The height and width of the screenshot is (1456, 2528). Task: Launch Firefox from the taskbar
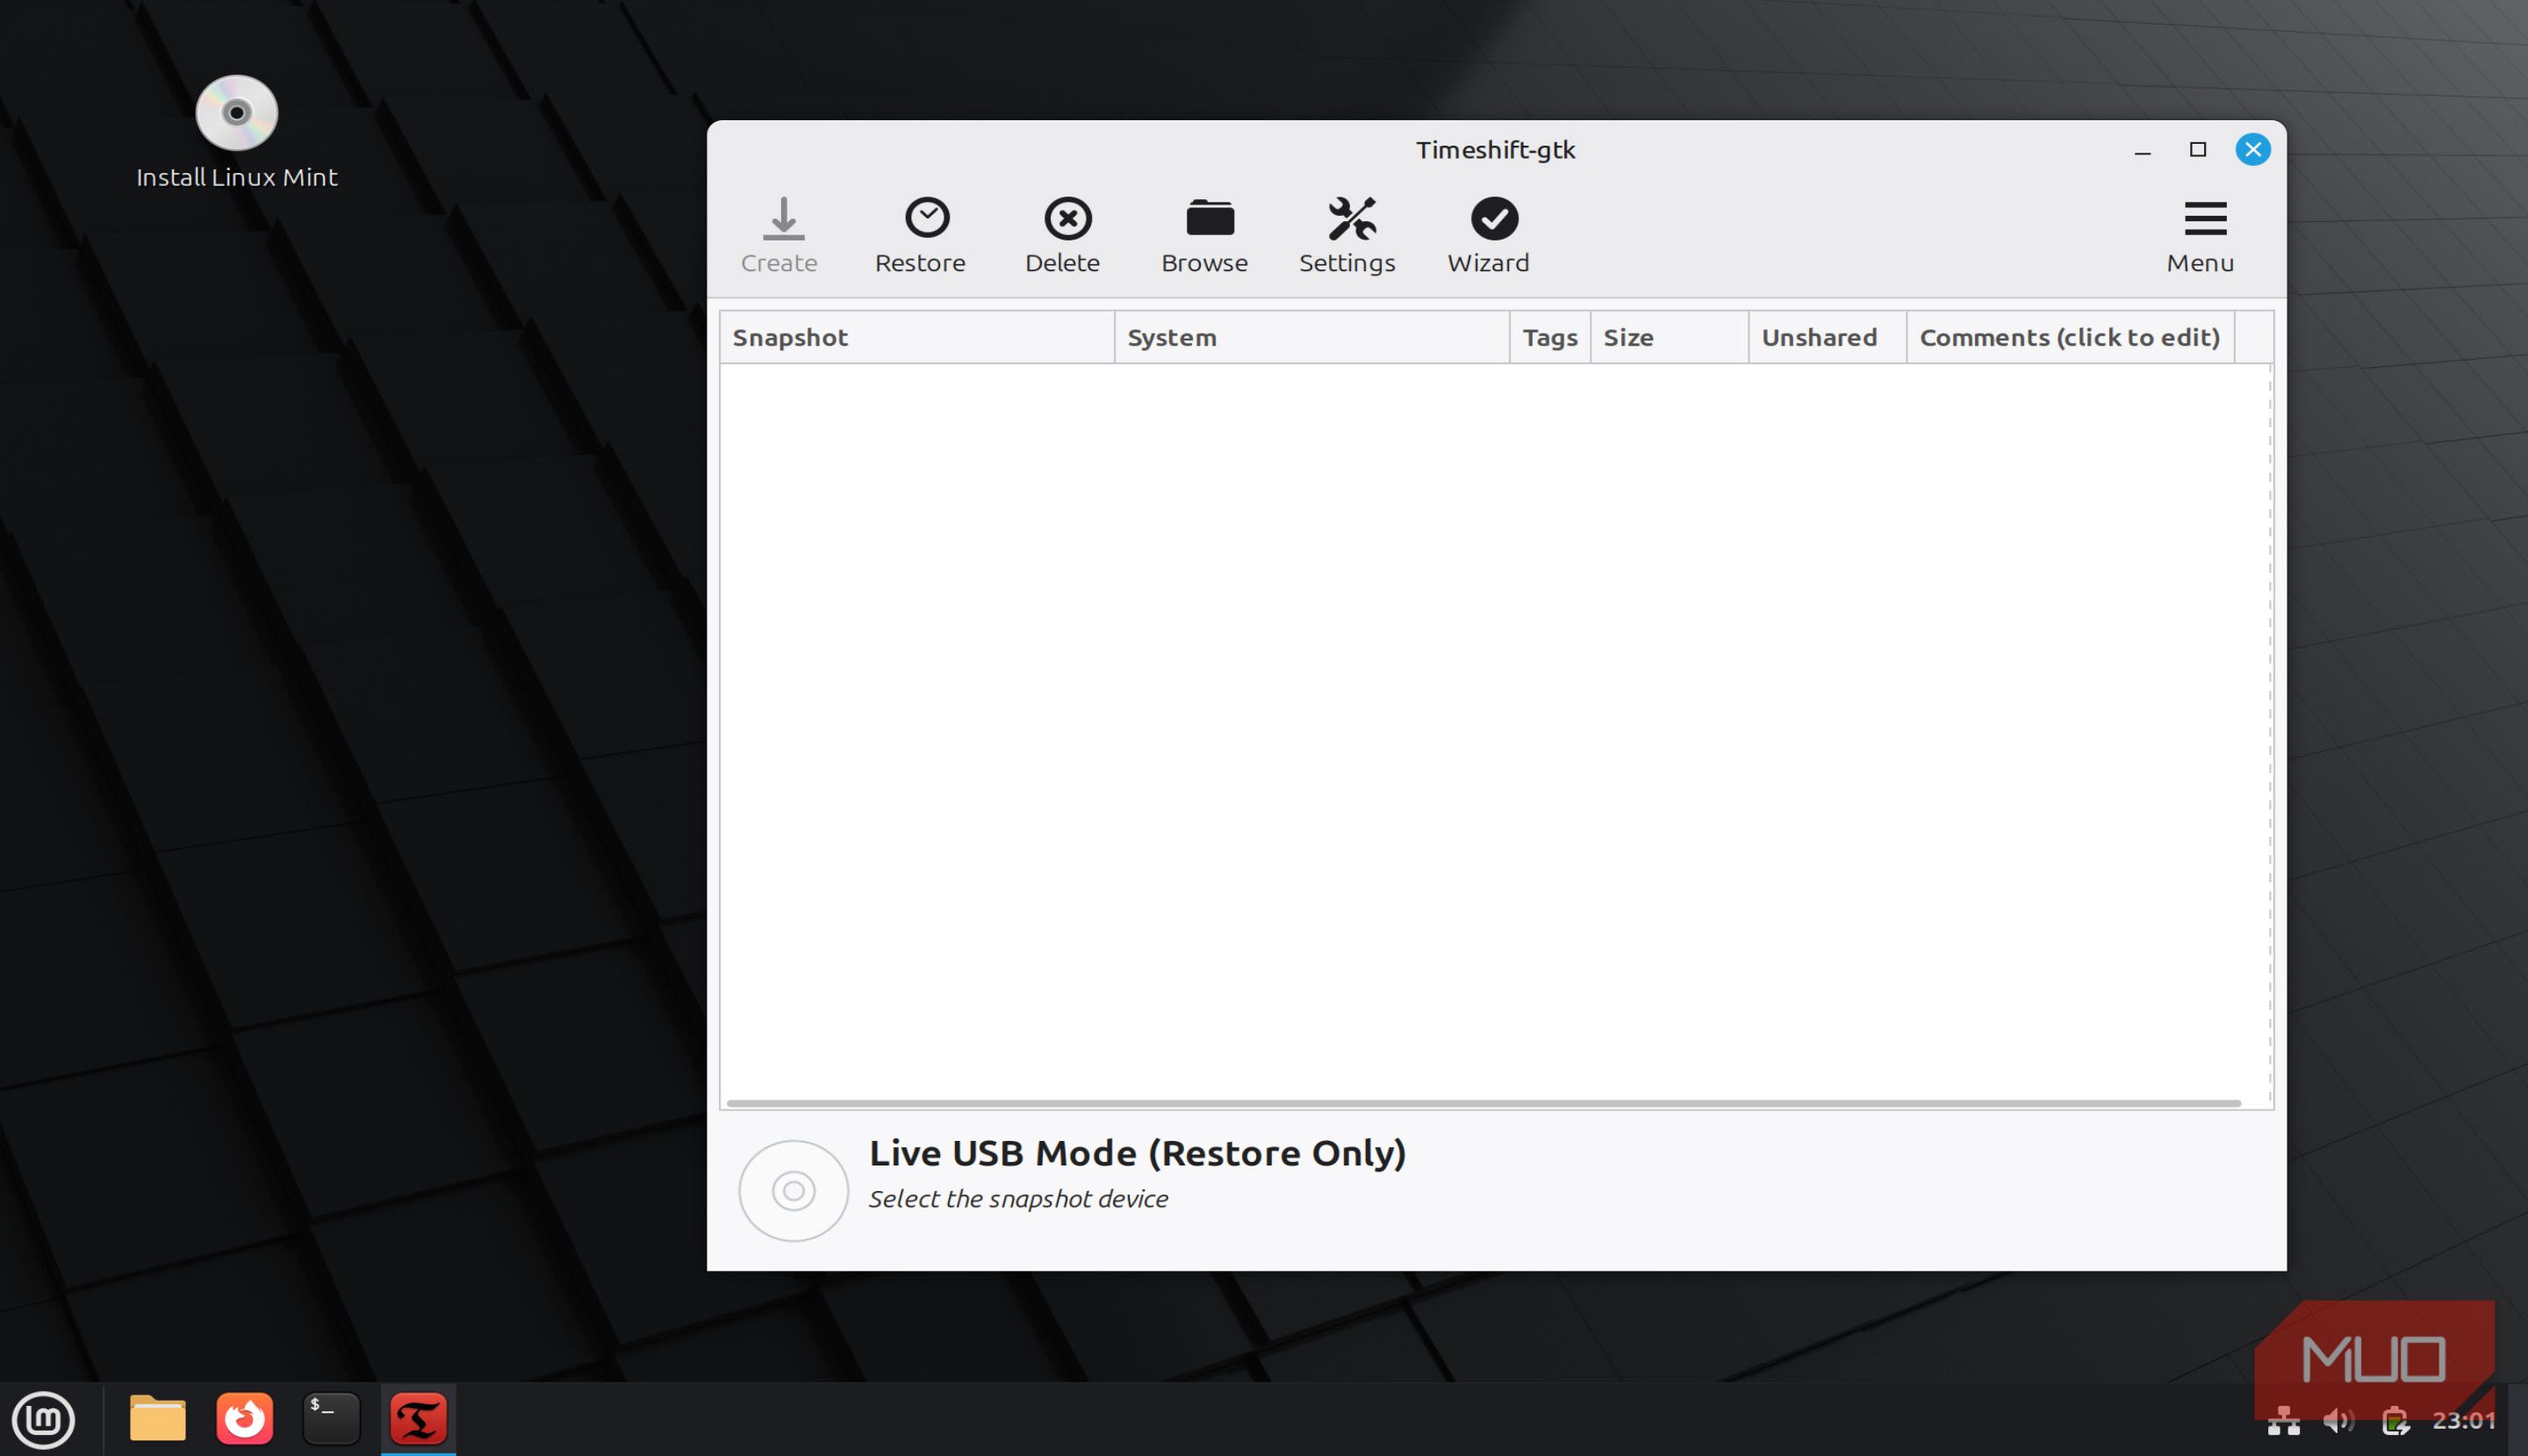[x=245, y=1419]
